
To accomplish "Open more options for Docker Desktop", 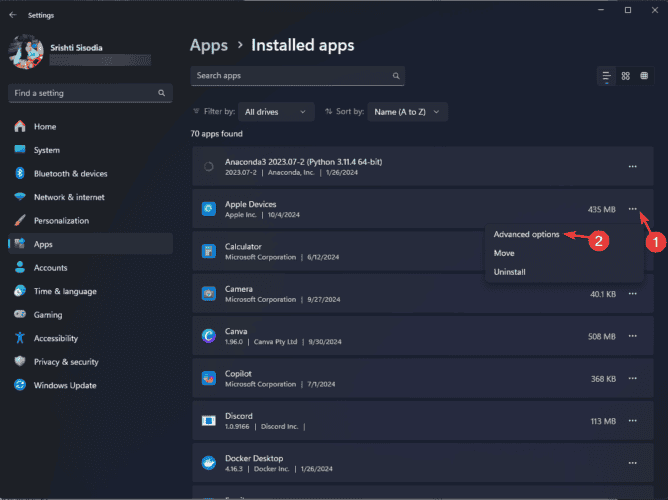I will click(x=633, y=463).
